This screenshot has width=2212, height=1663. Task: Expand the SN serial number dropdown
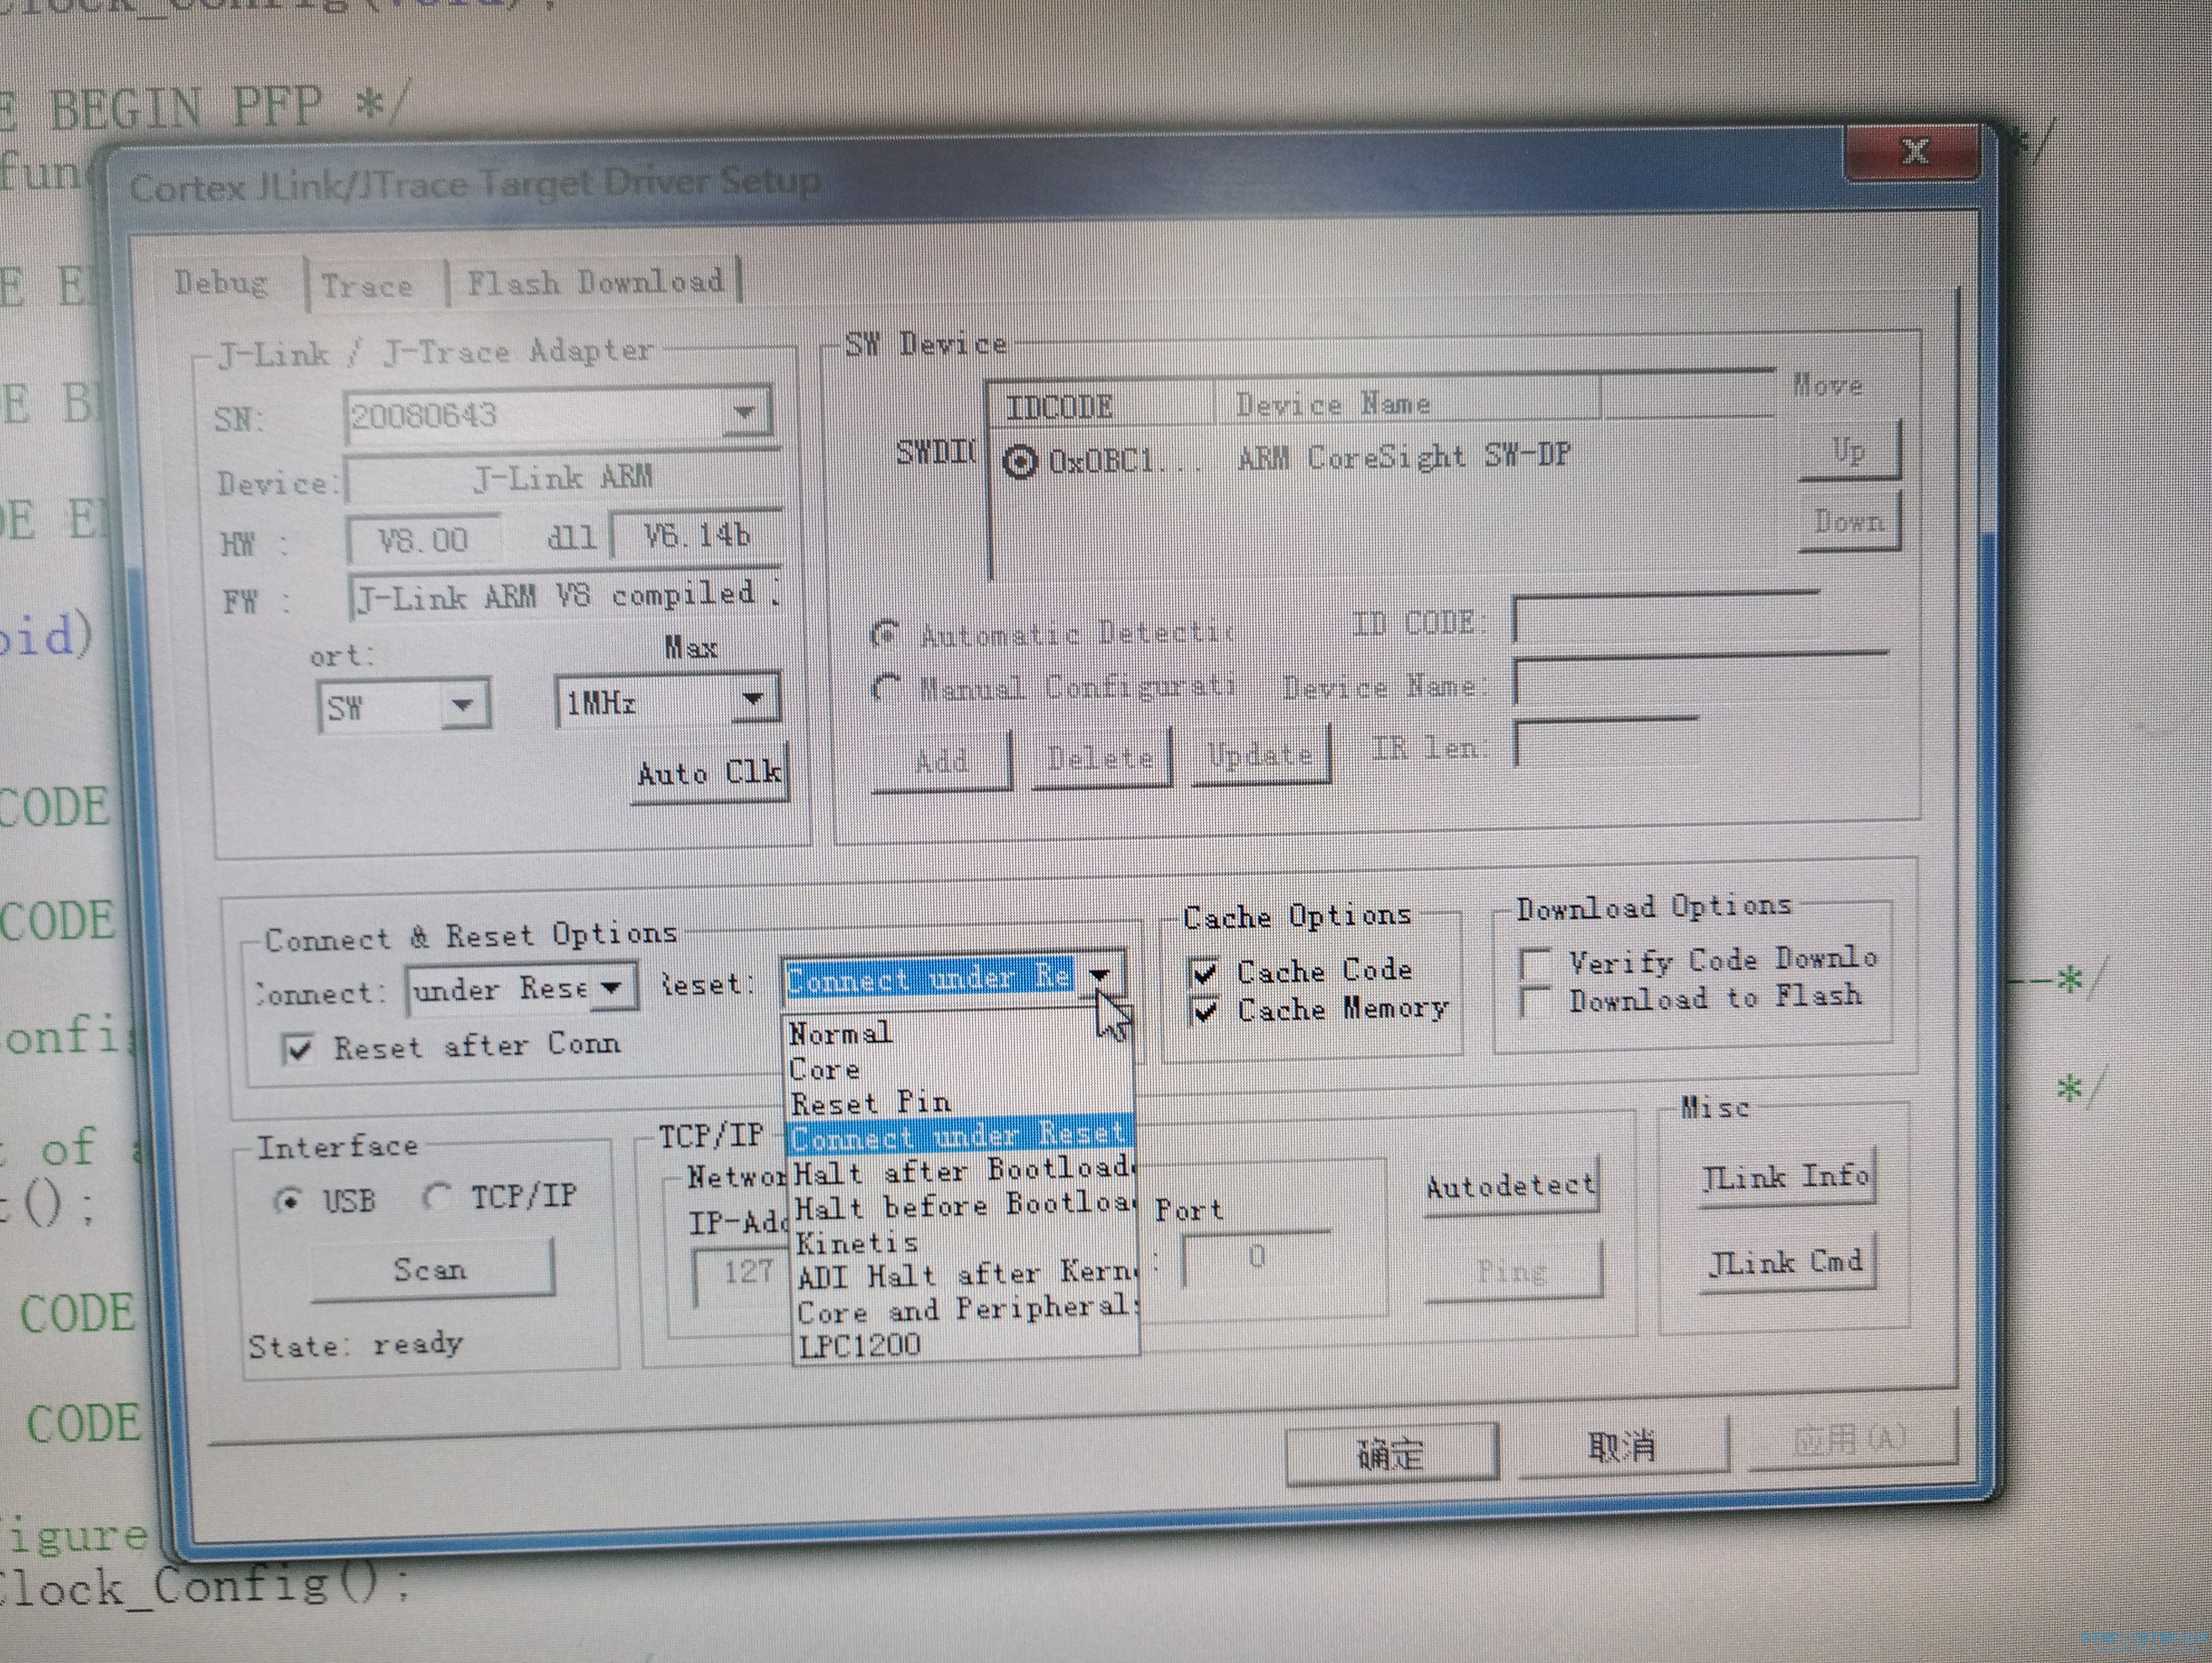pyautogui.click(x=744, y=412)
